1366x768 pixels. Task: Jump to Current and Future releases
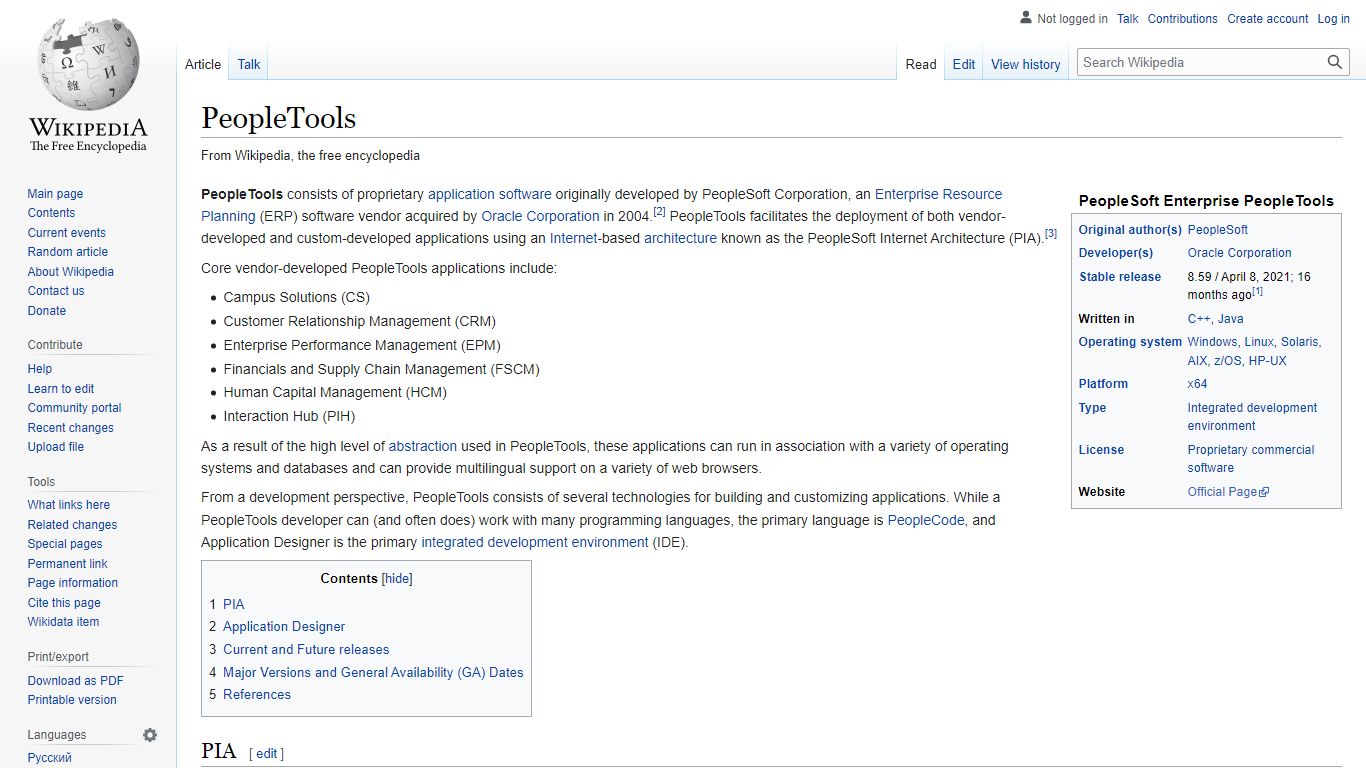(x=306, y=649)
